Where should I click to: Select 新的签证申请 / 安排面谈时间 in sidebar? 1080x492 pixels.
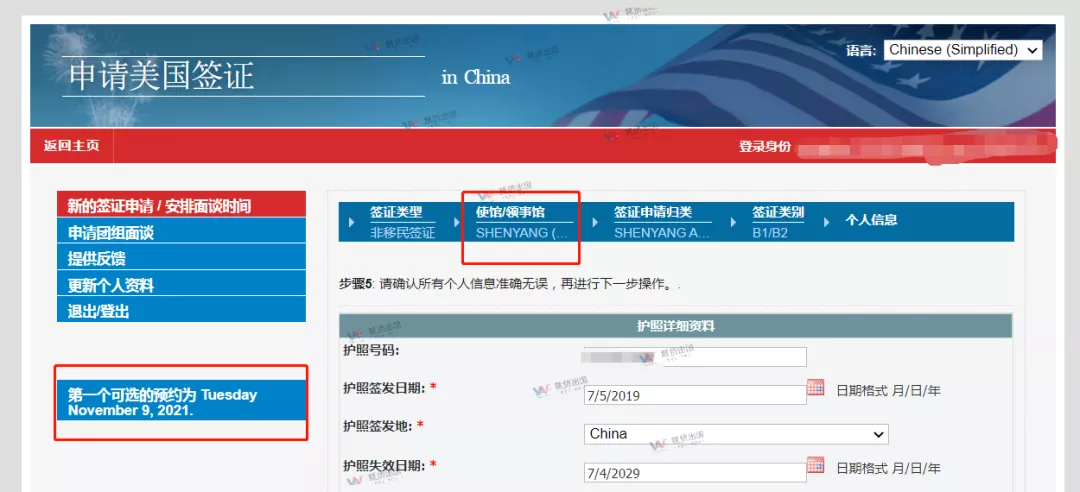coord(181,205)
